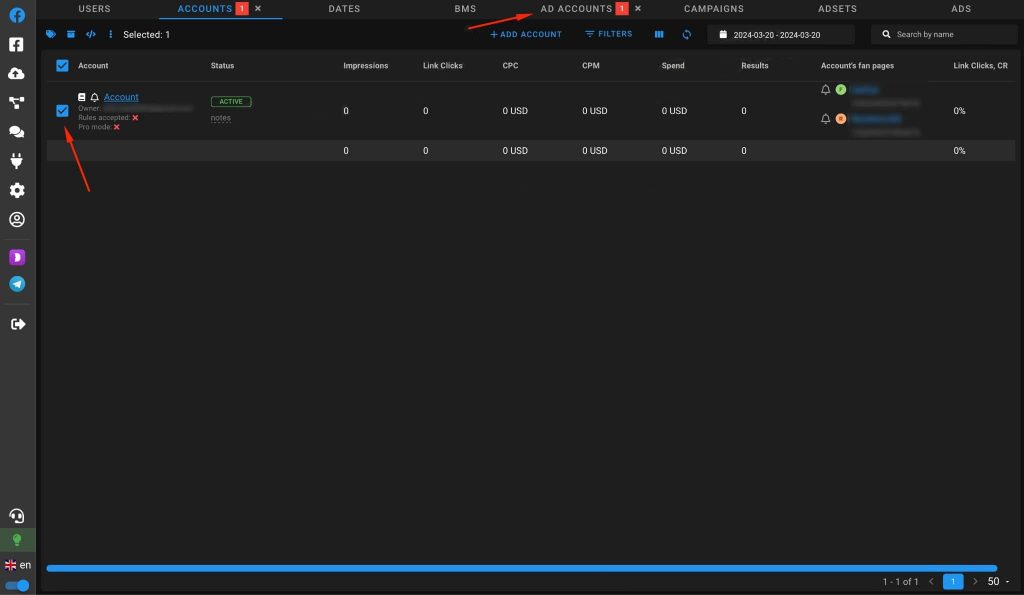The image size is (1024, 595).
Task: Sort by the Spend column header
Action: [673, 65]
